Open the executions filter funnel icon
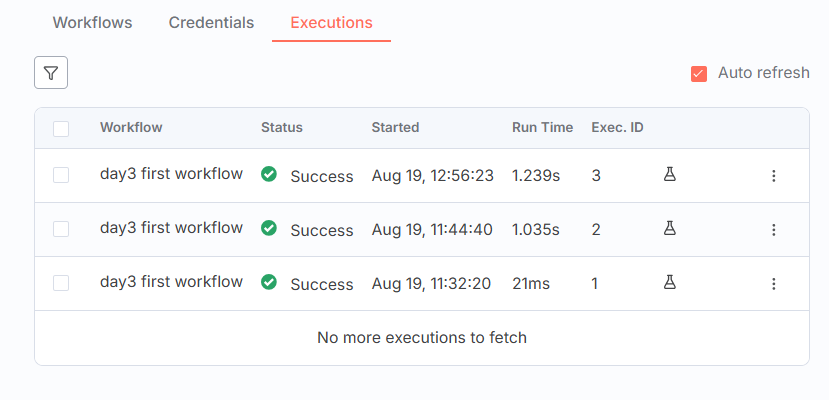This screenshot has height=400, width=829. 51,73
